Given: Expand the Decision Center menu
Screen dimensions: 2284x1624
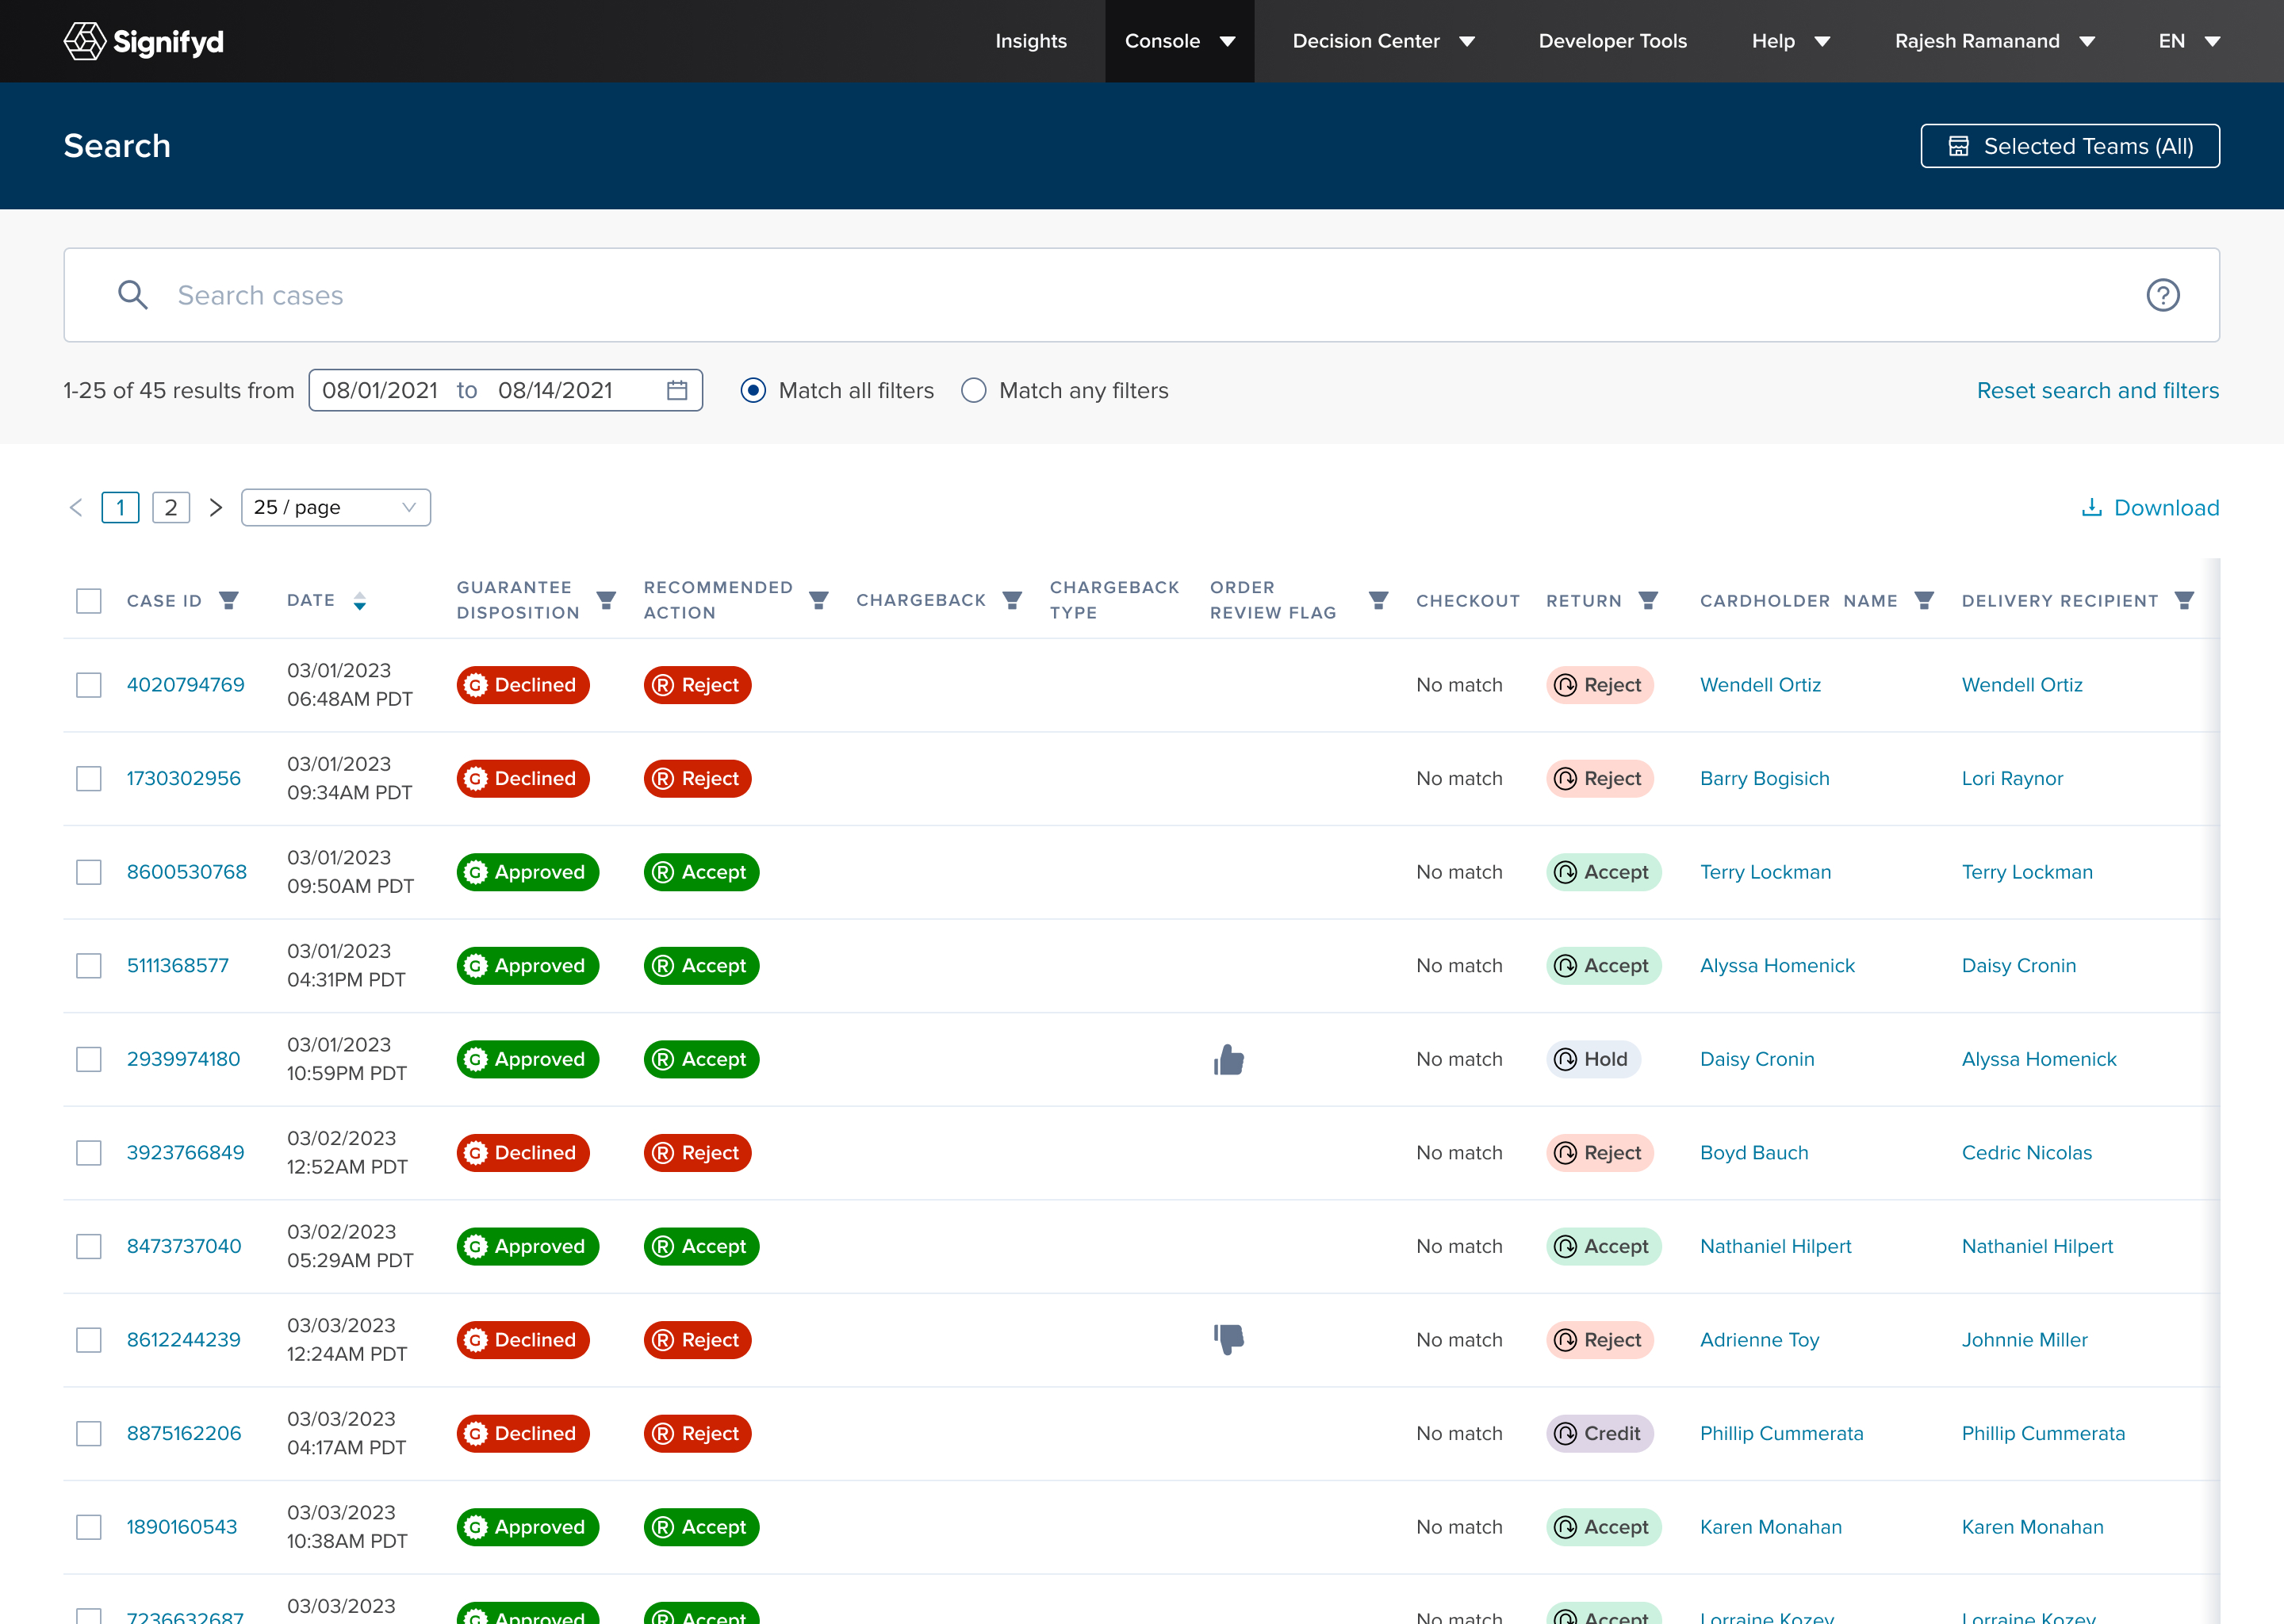Looking at the screenshot, I should (1383, 41).
